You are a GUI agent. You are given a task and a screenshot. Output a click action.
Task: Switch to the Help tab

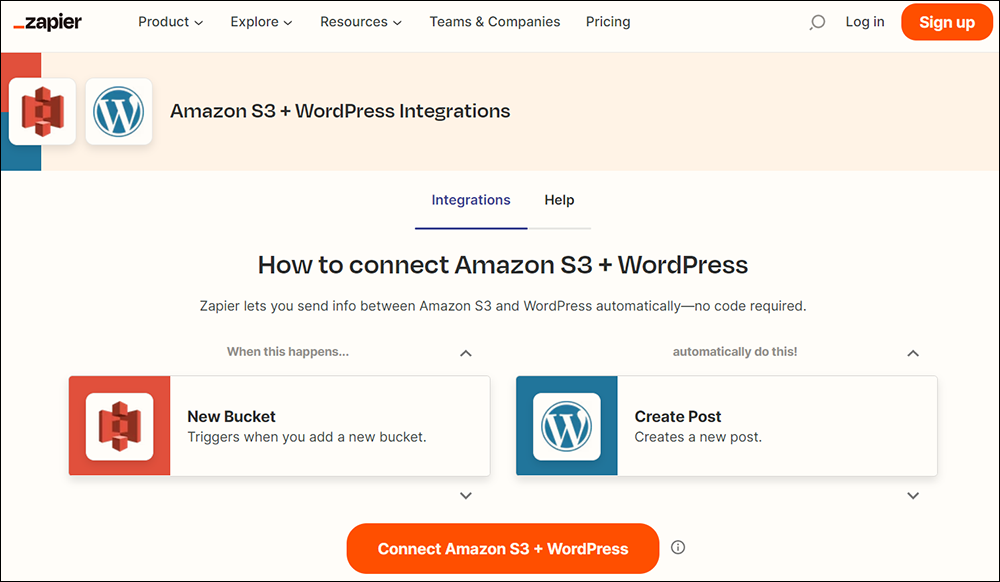(x=559, y=200)
